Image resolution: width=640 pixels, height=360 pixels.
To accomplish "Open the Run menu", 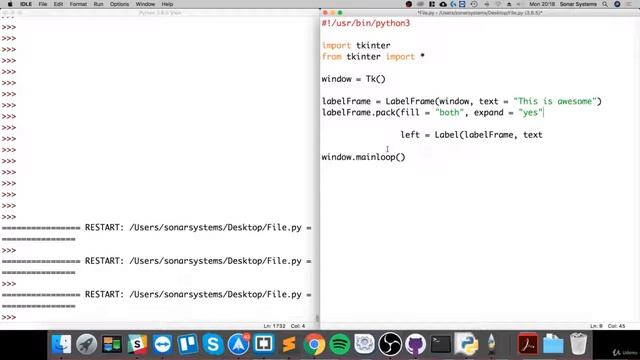I will coord(98,4).
